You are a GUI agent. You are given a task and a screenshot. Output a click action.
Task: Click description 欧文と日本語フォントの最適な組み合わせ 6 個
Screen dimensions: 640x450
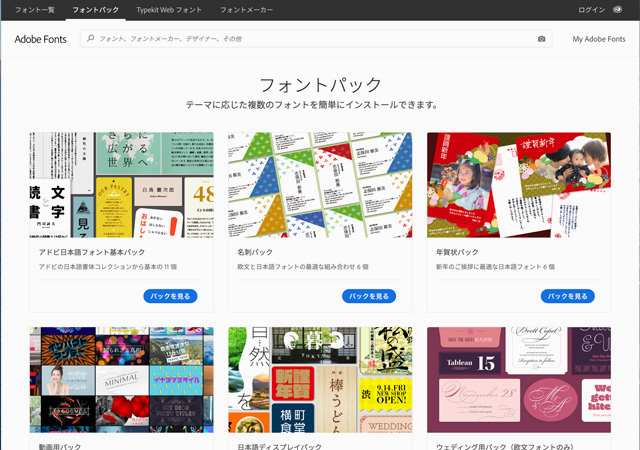(303, 267)
